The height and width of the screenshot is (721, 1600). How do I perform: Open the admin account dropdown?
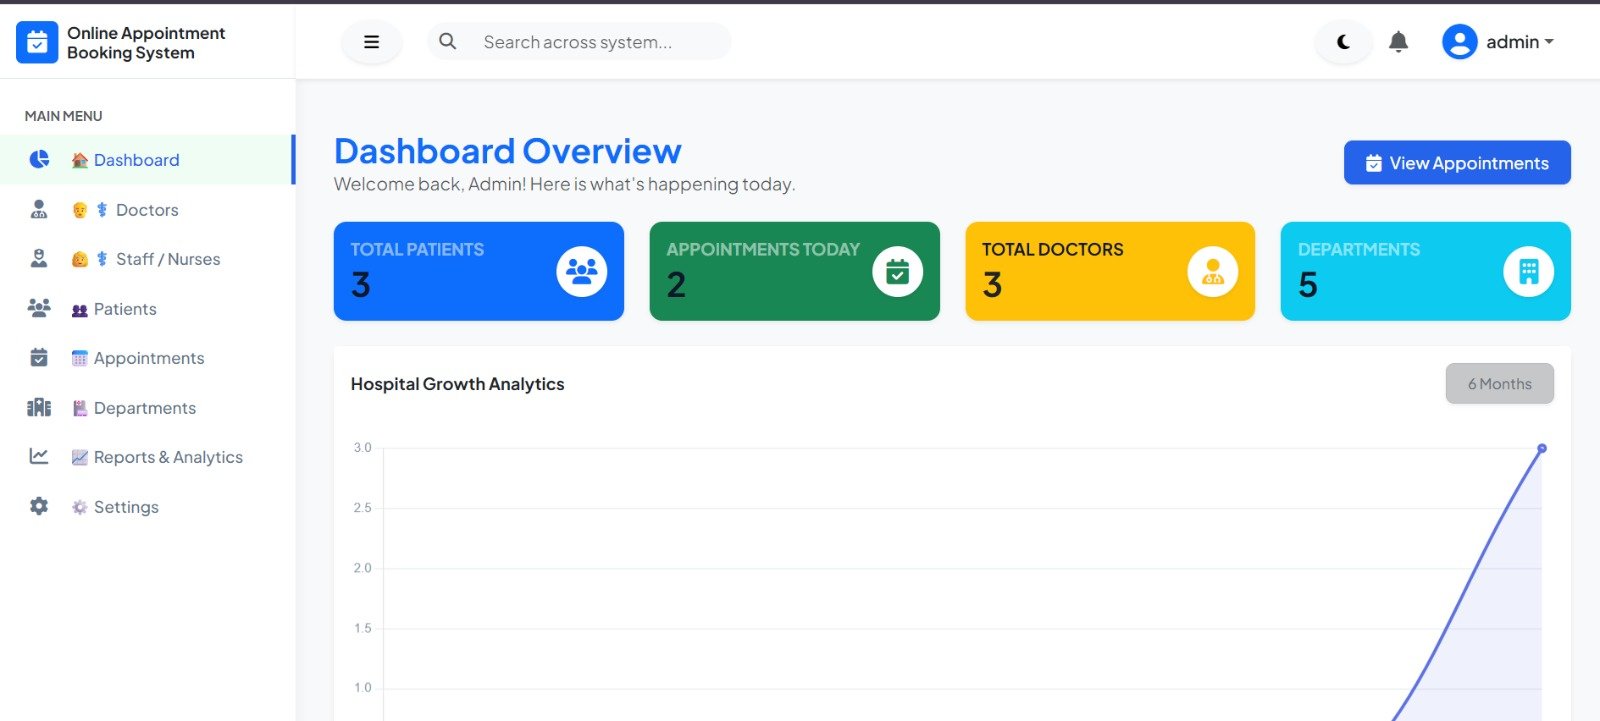1519,42
